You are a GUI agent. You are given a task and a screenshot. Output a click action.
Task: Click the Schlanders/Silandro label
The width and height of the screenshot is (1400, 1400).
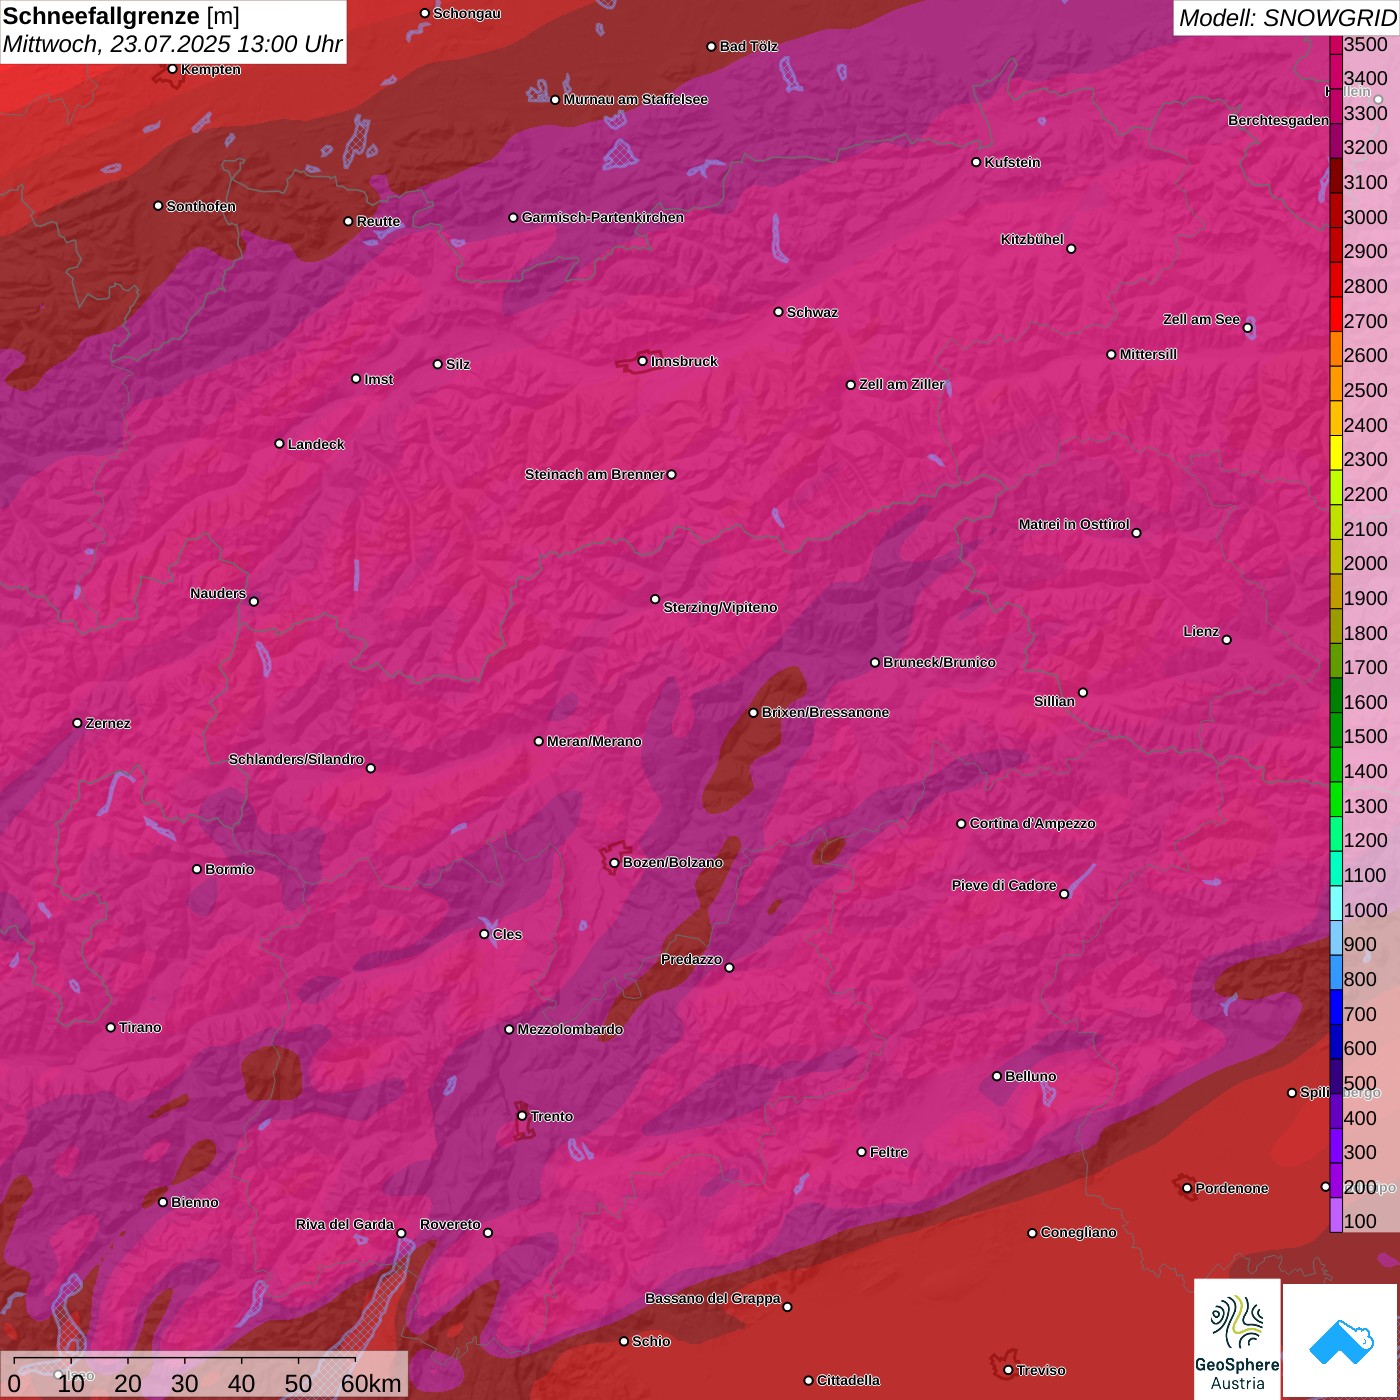click(297, 759)
